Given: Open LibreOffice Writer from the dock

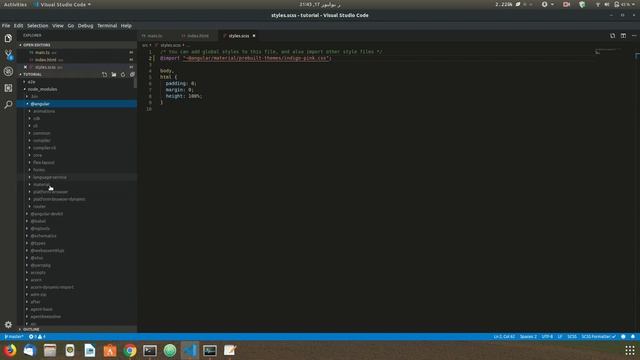Looking at the screenshot, I should coord(90,351).
